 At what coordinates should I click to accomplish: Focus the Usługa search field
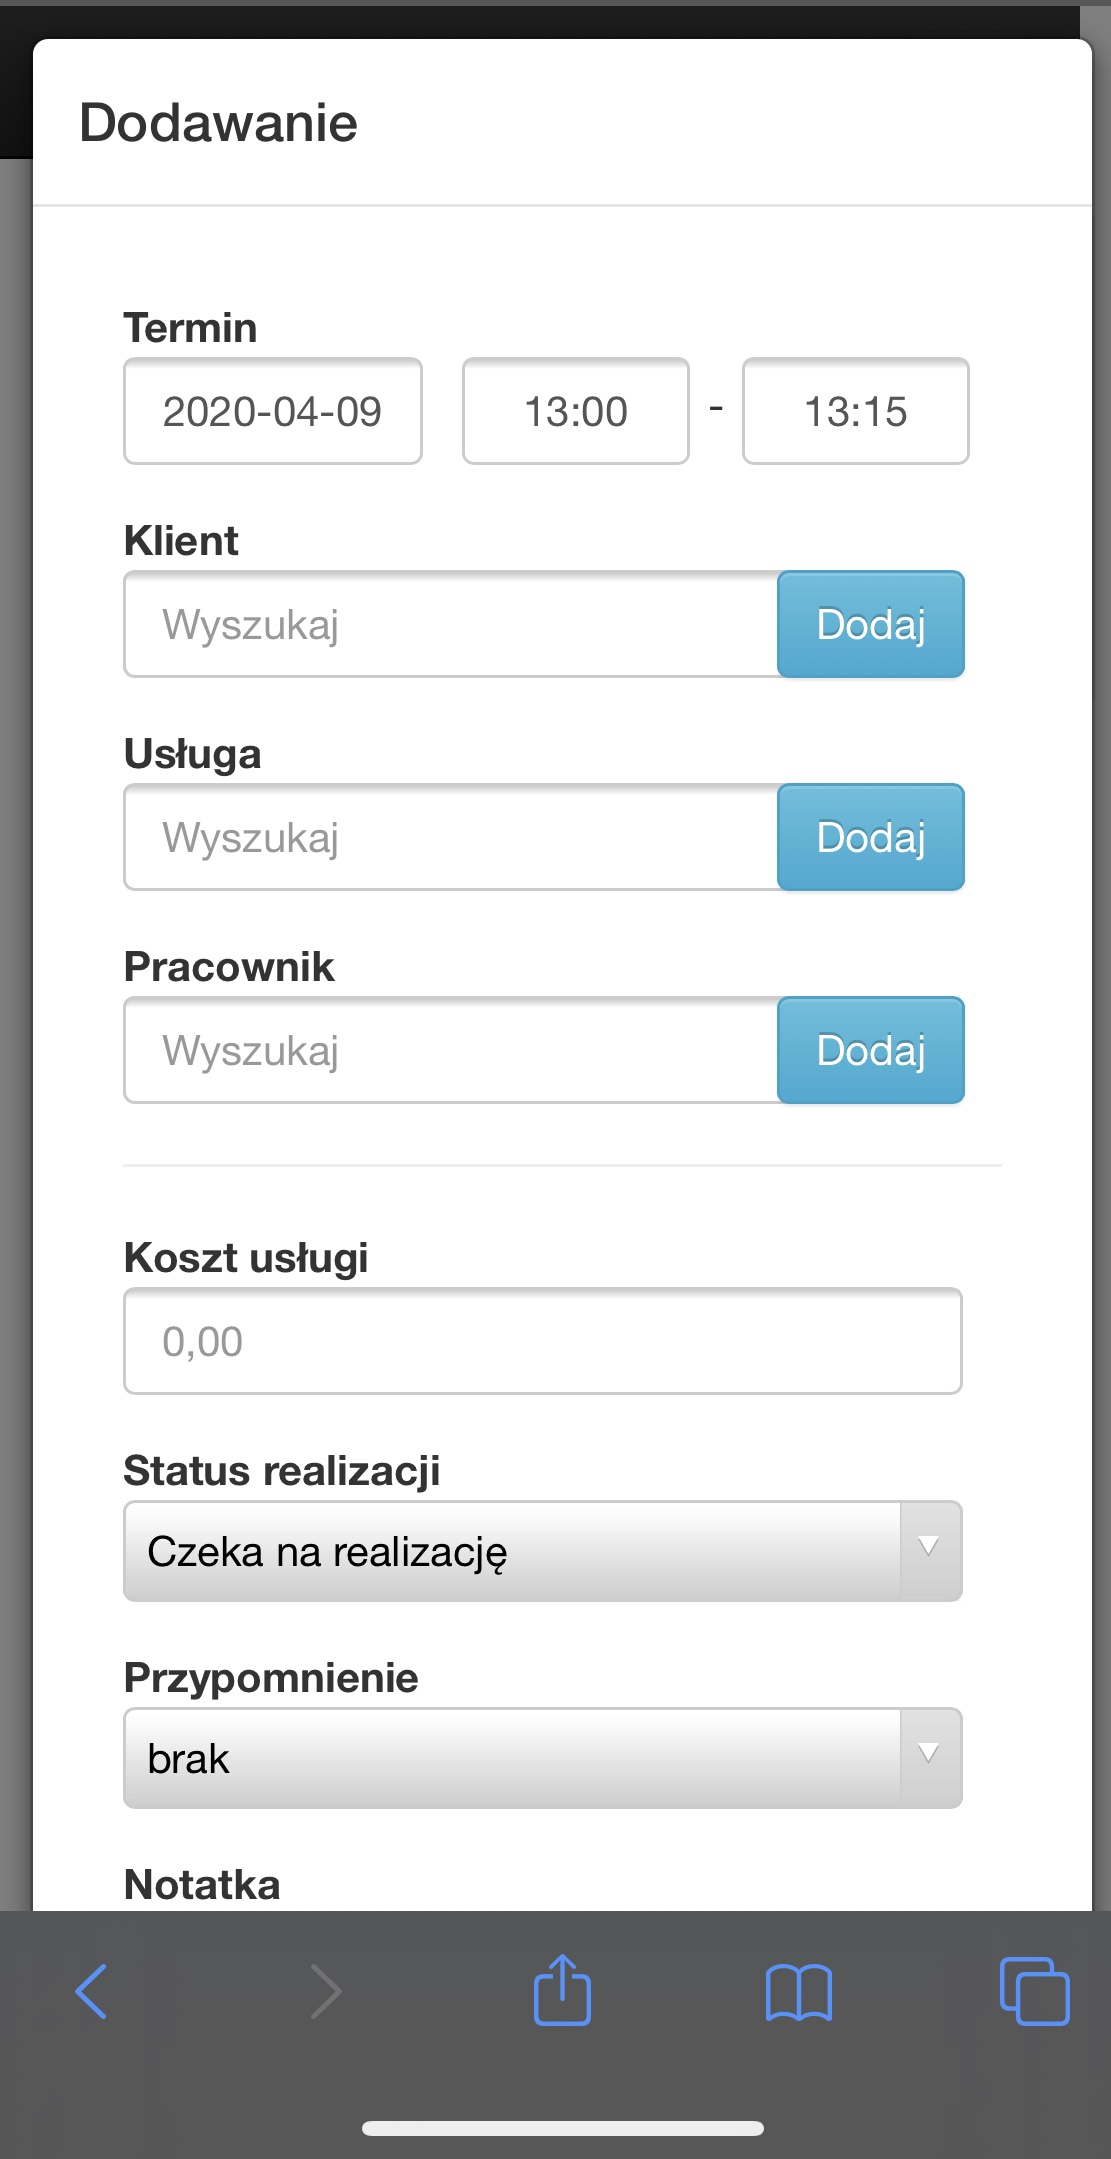(450, 838)
